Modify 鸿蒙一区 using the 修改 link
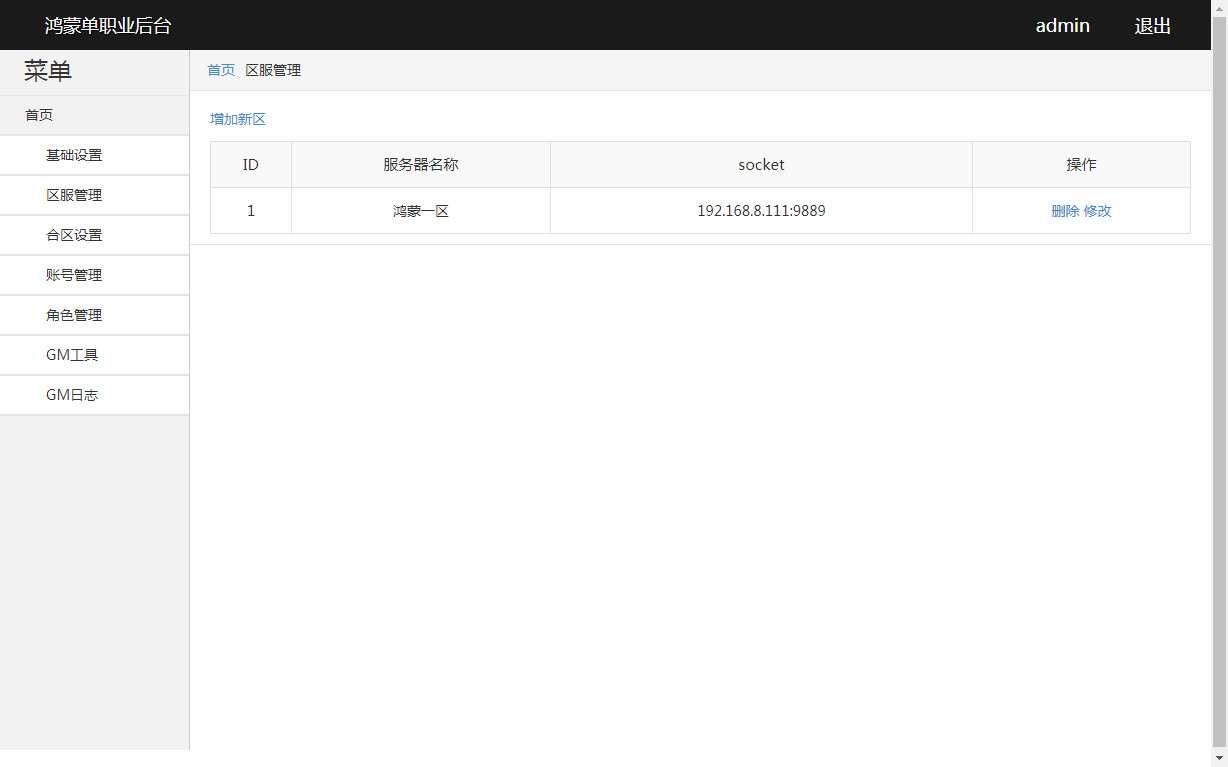The height and width of the screenshot is (767, 1228). point(1098,211)
